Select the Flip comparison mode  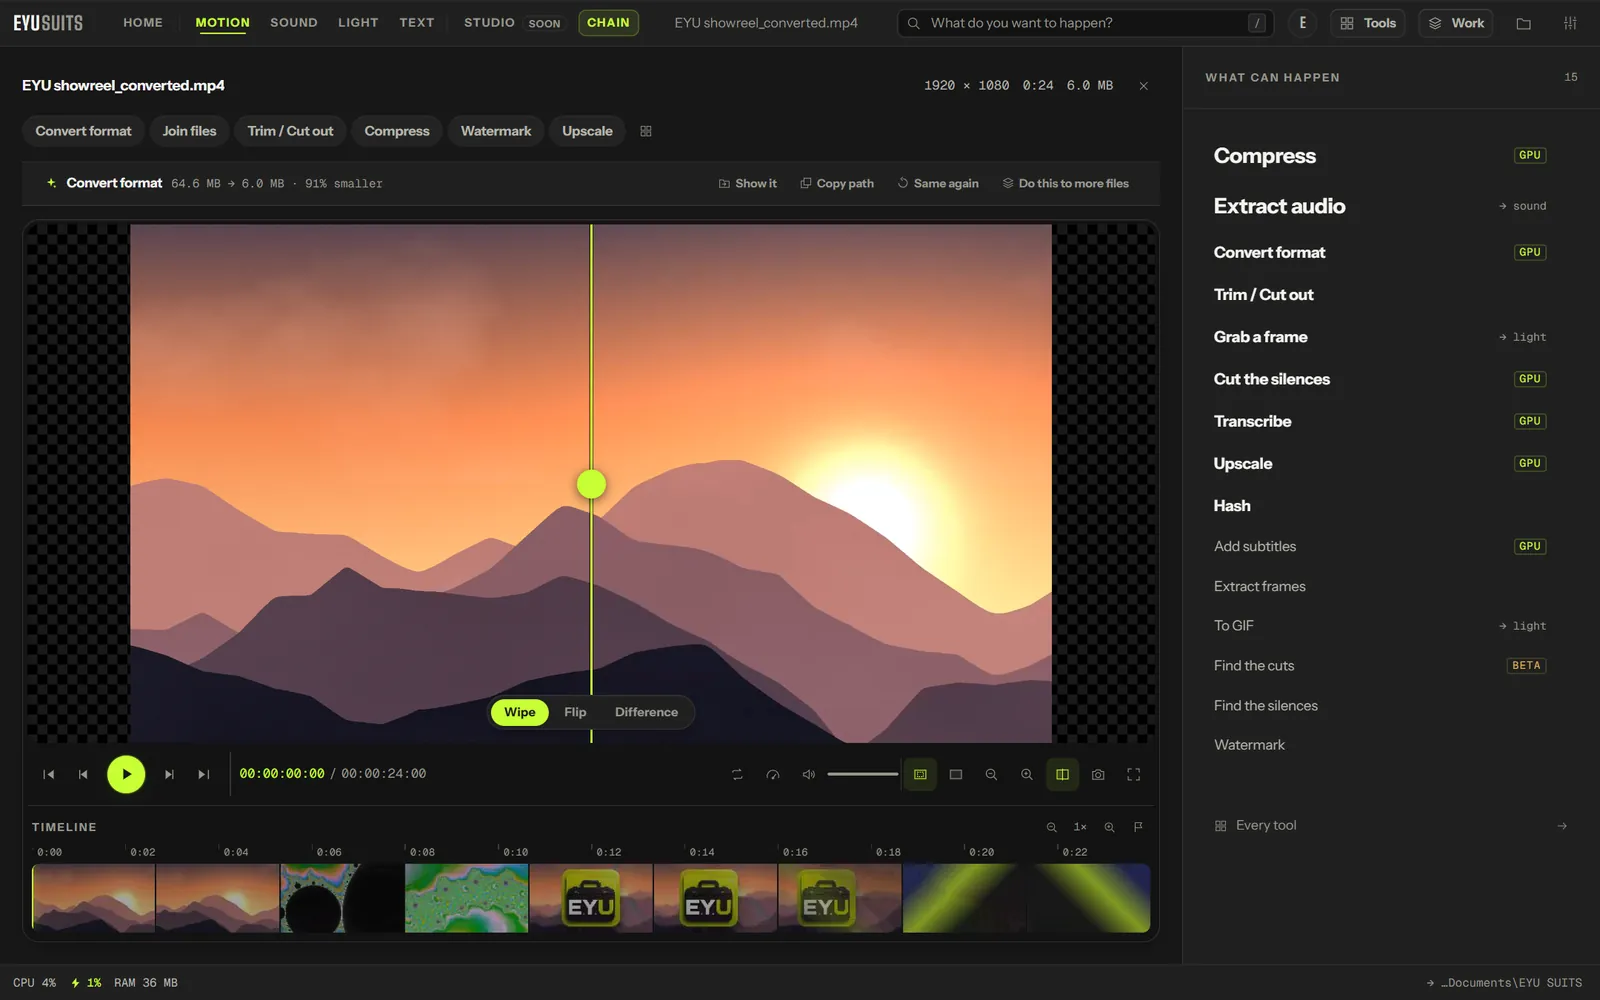(x=575, y=712)
